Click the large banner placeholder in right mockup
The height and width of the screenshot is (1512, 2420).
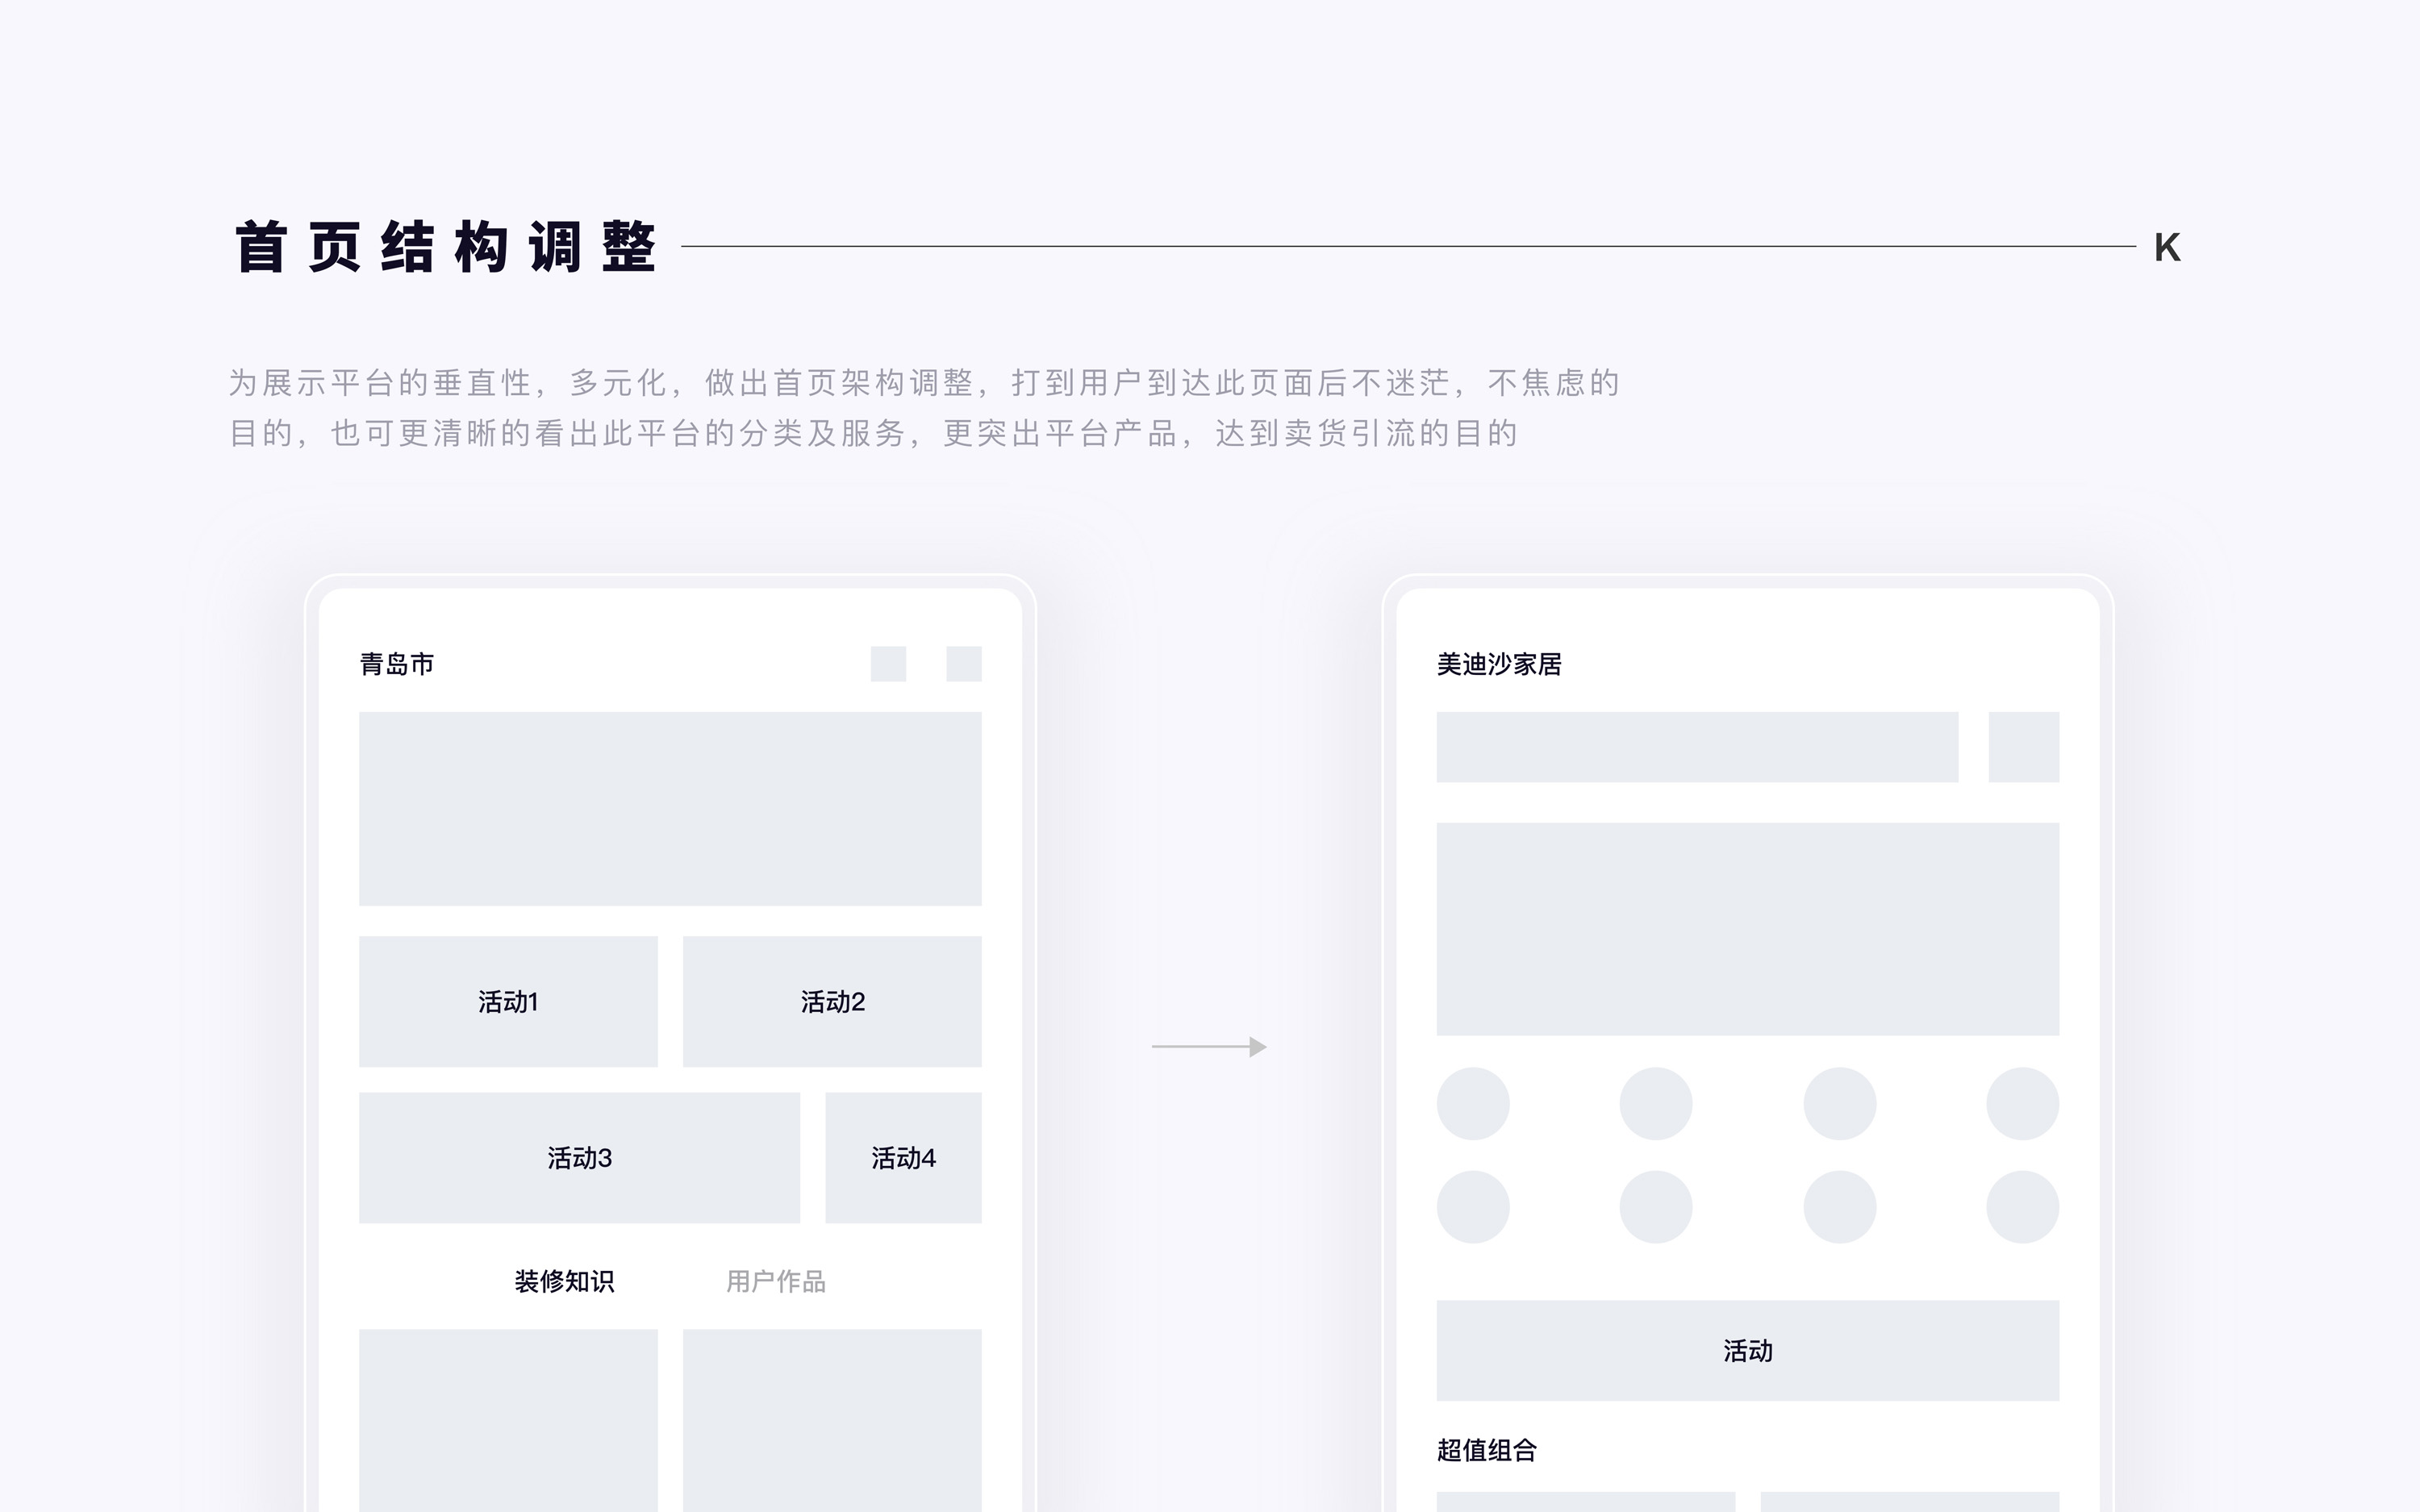point(1747,929)
